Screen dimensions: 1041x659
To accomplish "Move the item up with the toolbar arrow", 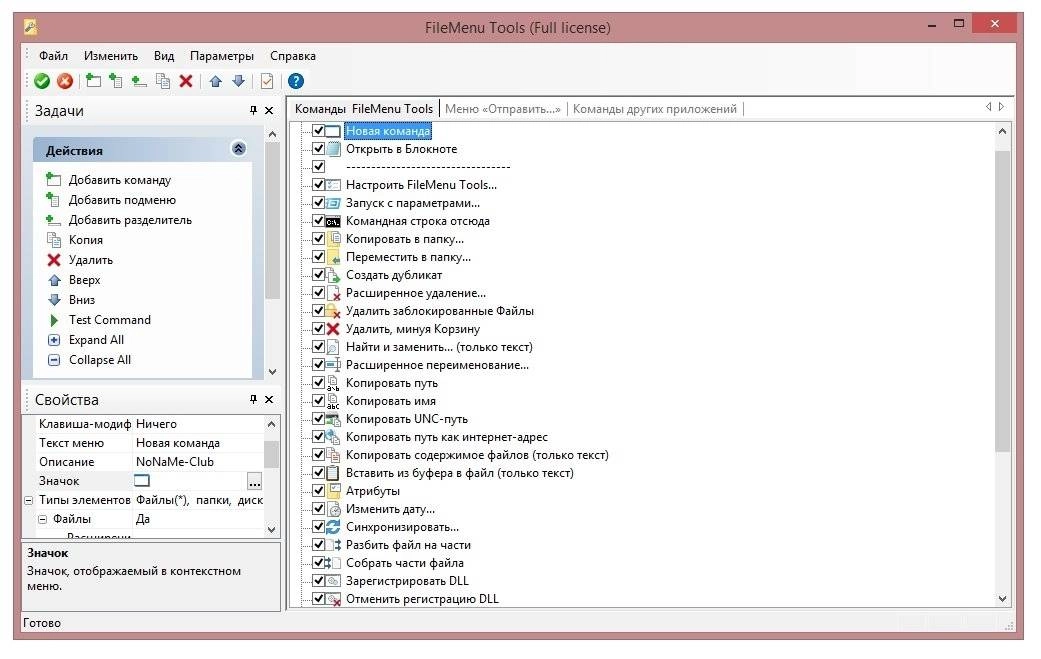I will (x=216, y=81).
